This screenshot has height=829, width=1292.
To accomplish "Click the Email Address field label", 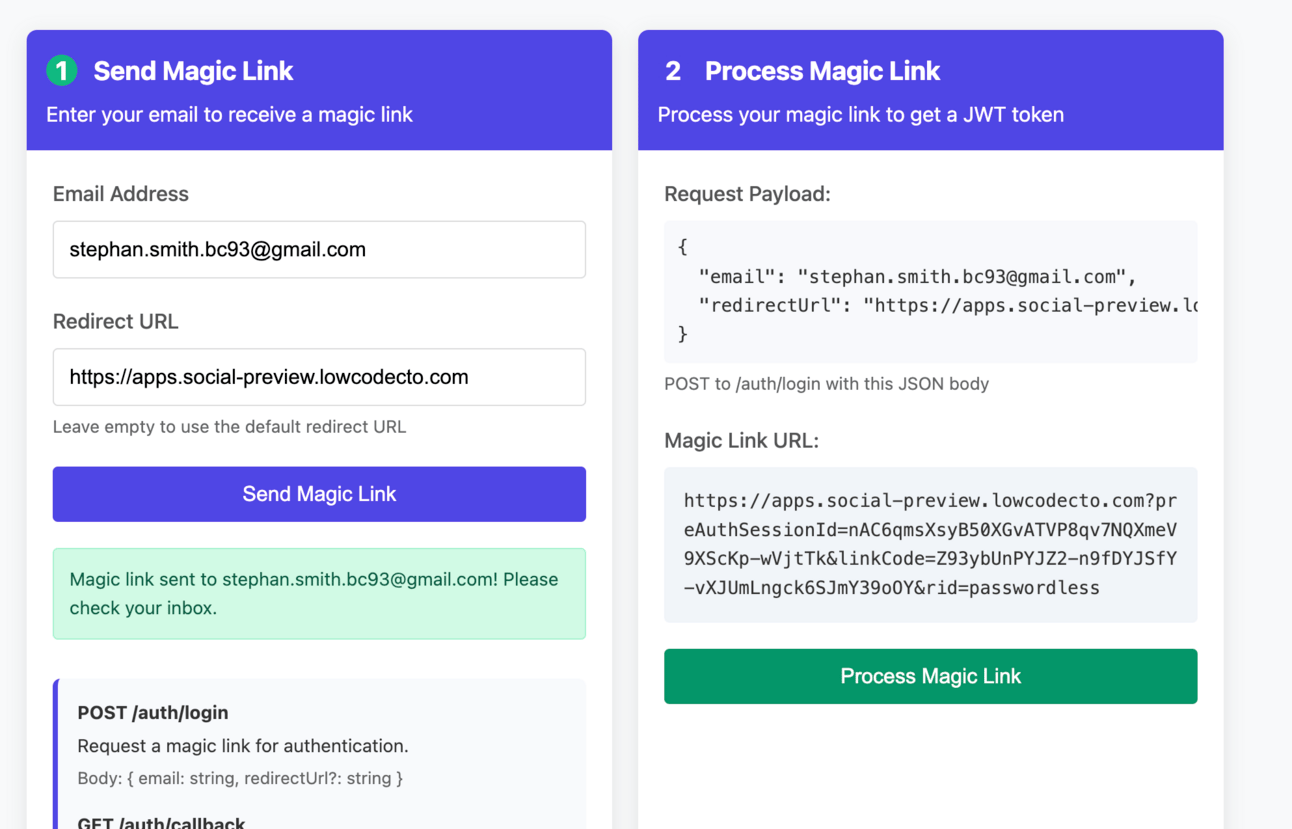I will coord(121,194).
